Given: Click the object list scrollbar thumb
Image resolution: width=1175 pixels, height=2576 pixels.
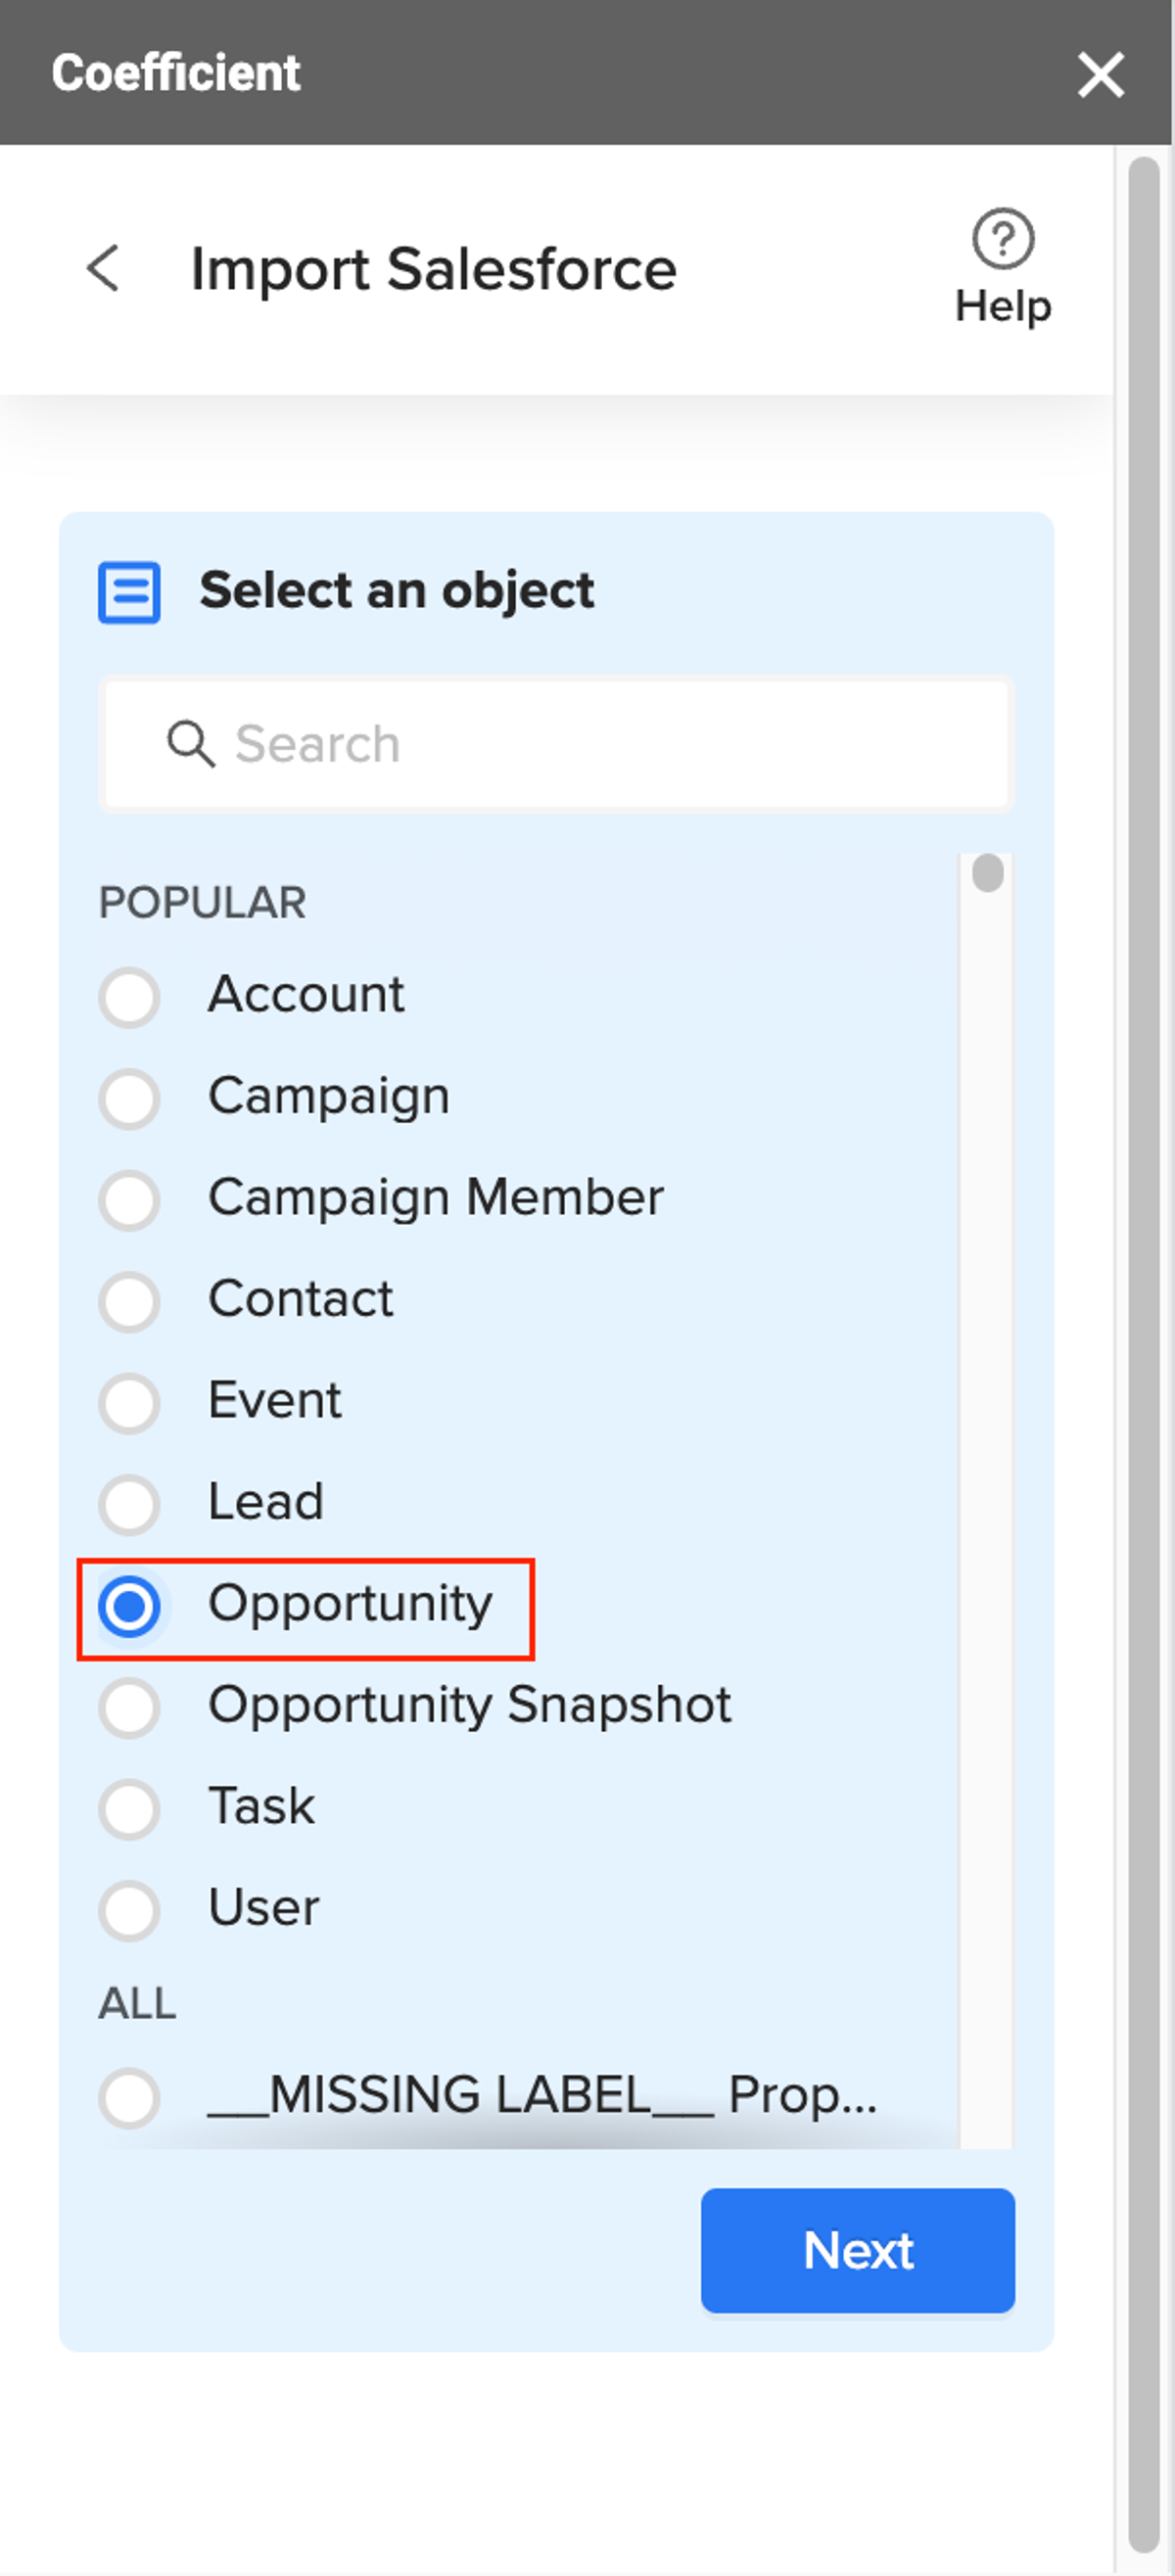Looking at the screenshot, I should pyautogui.click(x=988, y=872).
